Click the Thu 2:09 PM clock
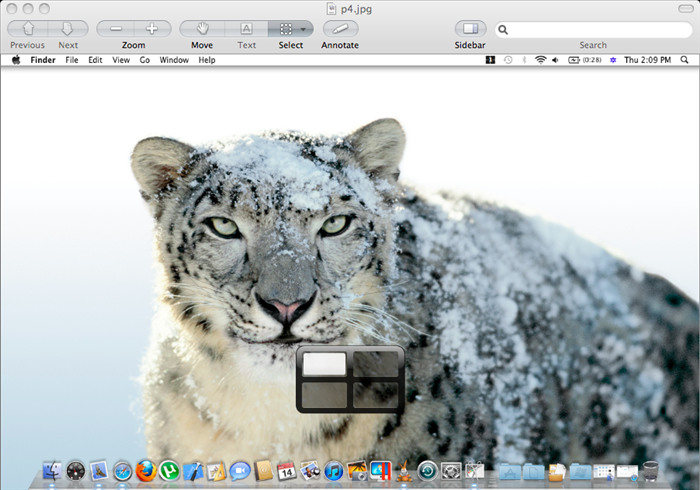700x490 pixels. coord(647,60)
